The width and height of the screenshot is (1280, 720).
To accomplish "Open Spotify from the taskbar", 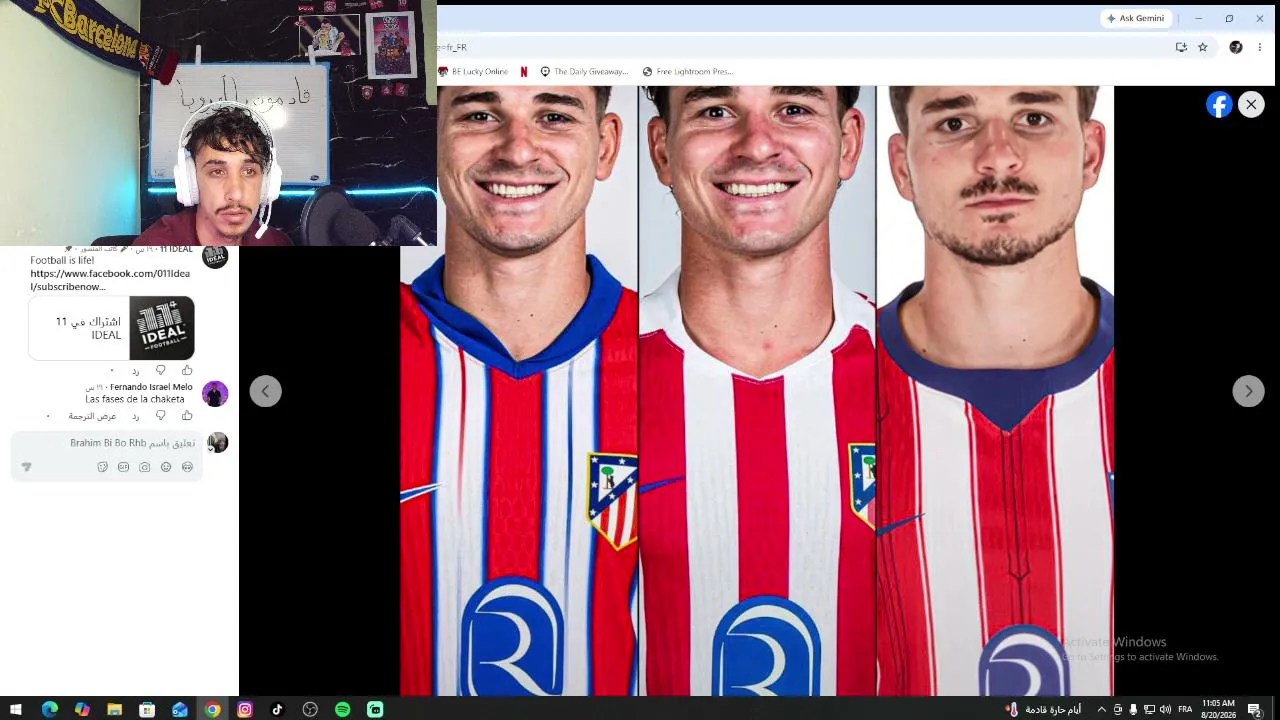I will 343,709.
